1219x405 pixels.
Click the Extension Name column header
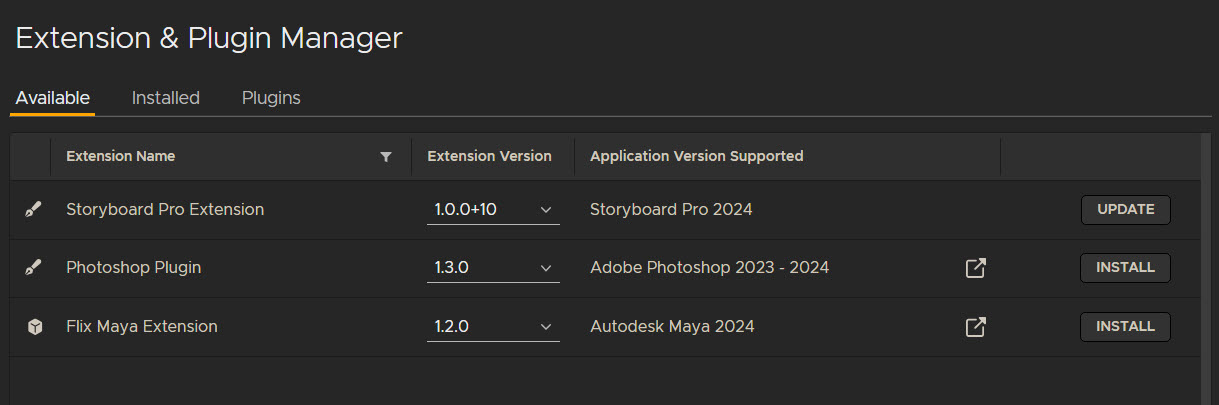click(x=121, y=157)
